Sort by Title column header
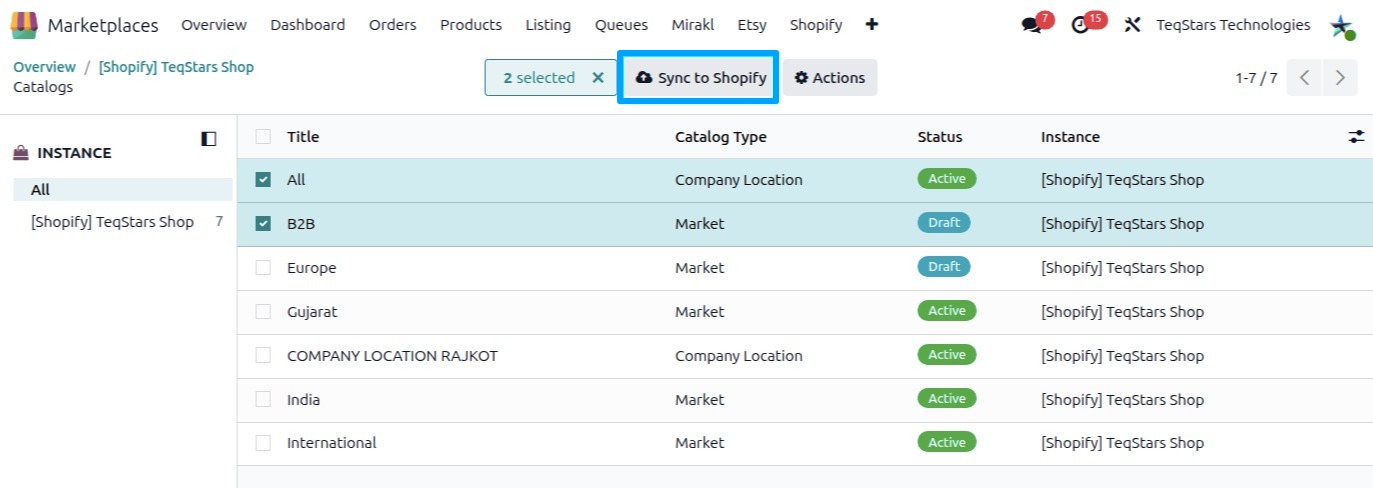The width and height of the screenshot is (1373, 488). tap(303, 137)
